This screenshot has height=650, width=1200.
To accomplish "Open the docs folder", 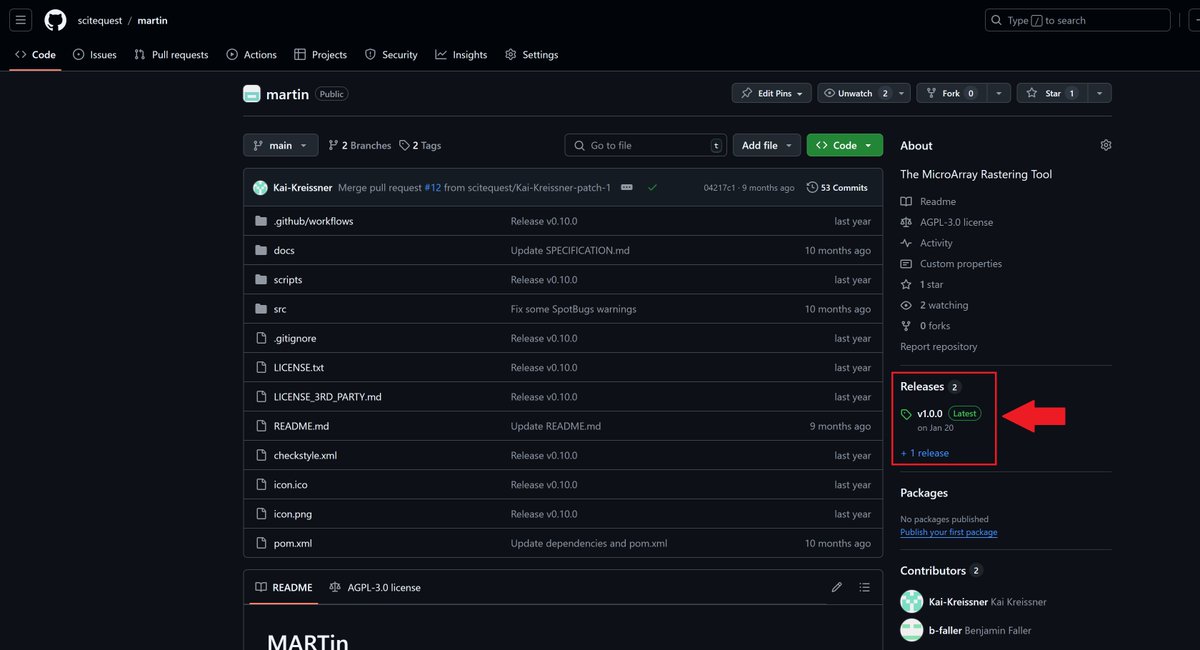I will pos(284,250).
